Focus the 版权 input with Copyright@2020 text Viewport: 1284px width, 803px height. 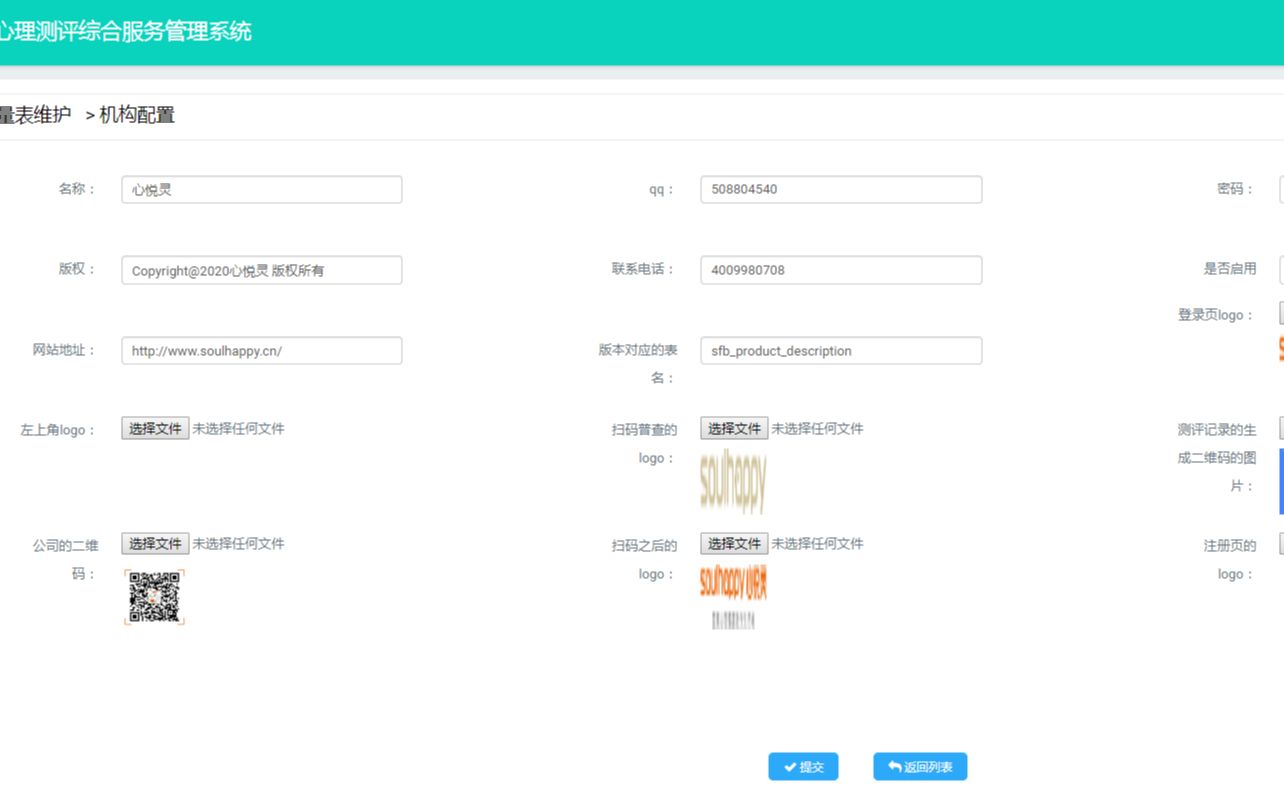262,270
